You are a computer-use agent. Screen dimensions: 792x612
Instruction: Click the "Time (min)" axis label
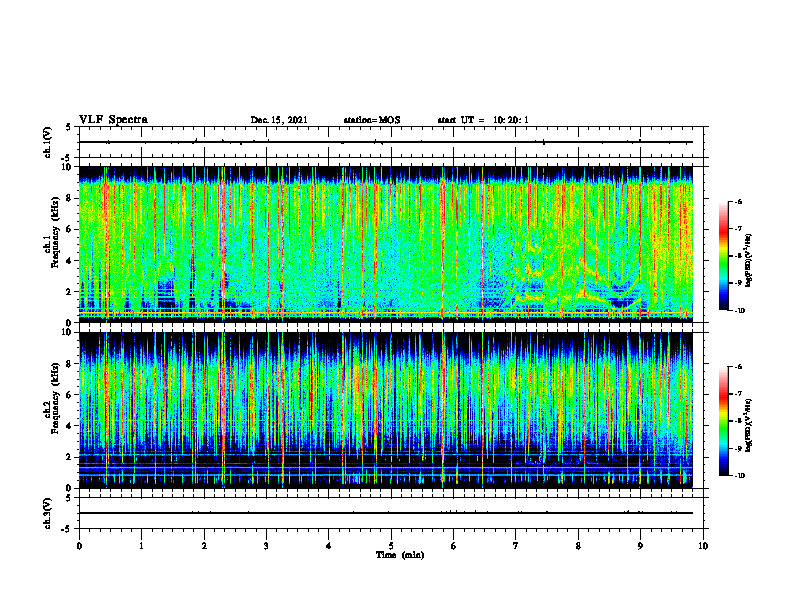pyautogui.click(x=400, y=555)
